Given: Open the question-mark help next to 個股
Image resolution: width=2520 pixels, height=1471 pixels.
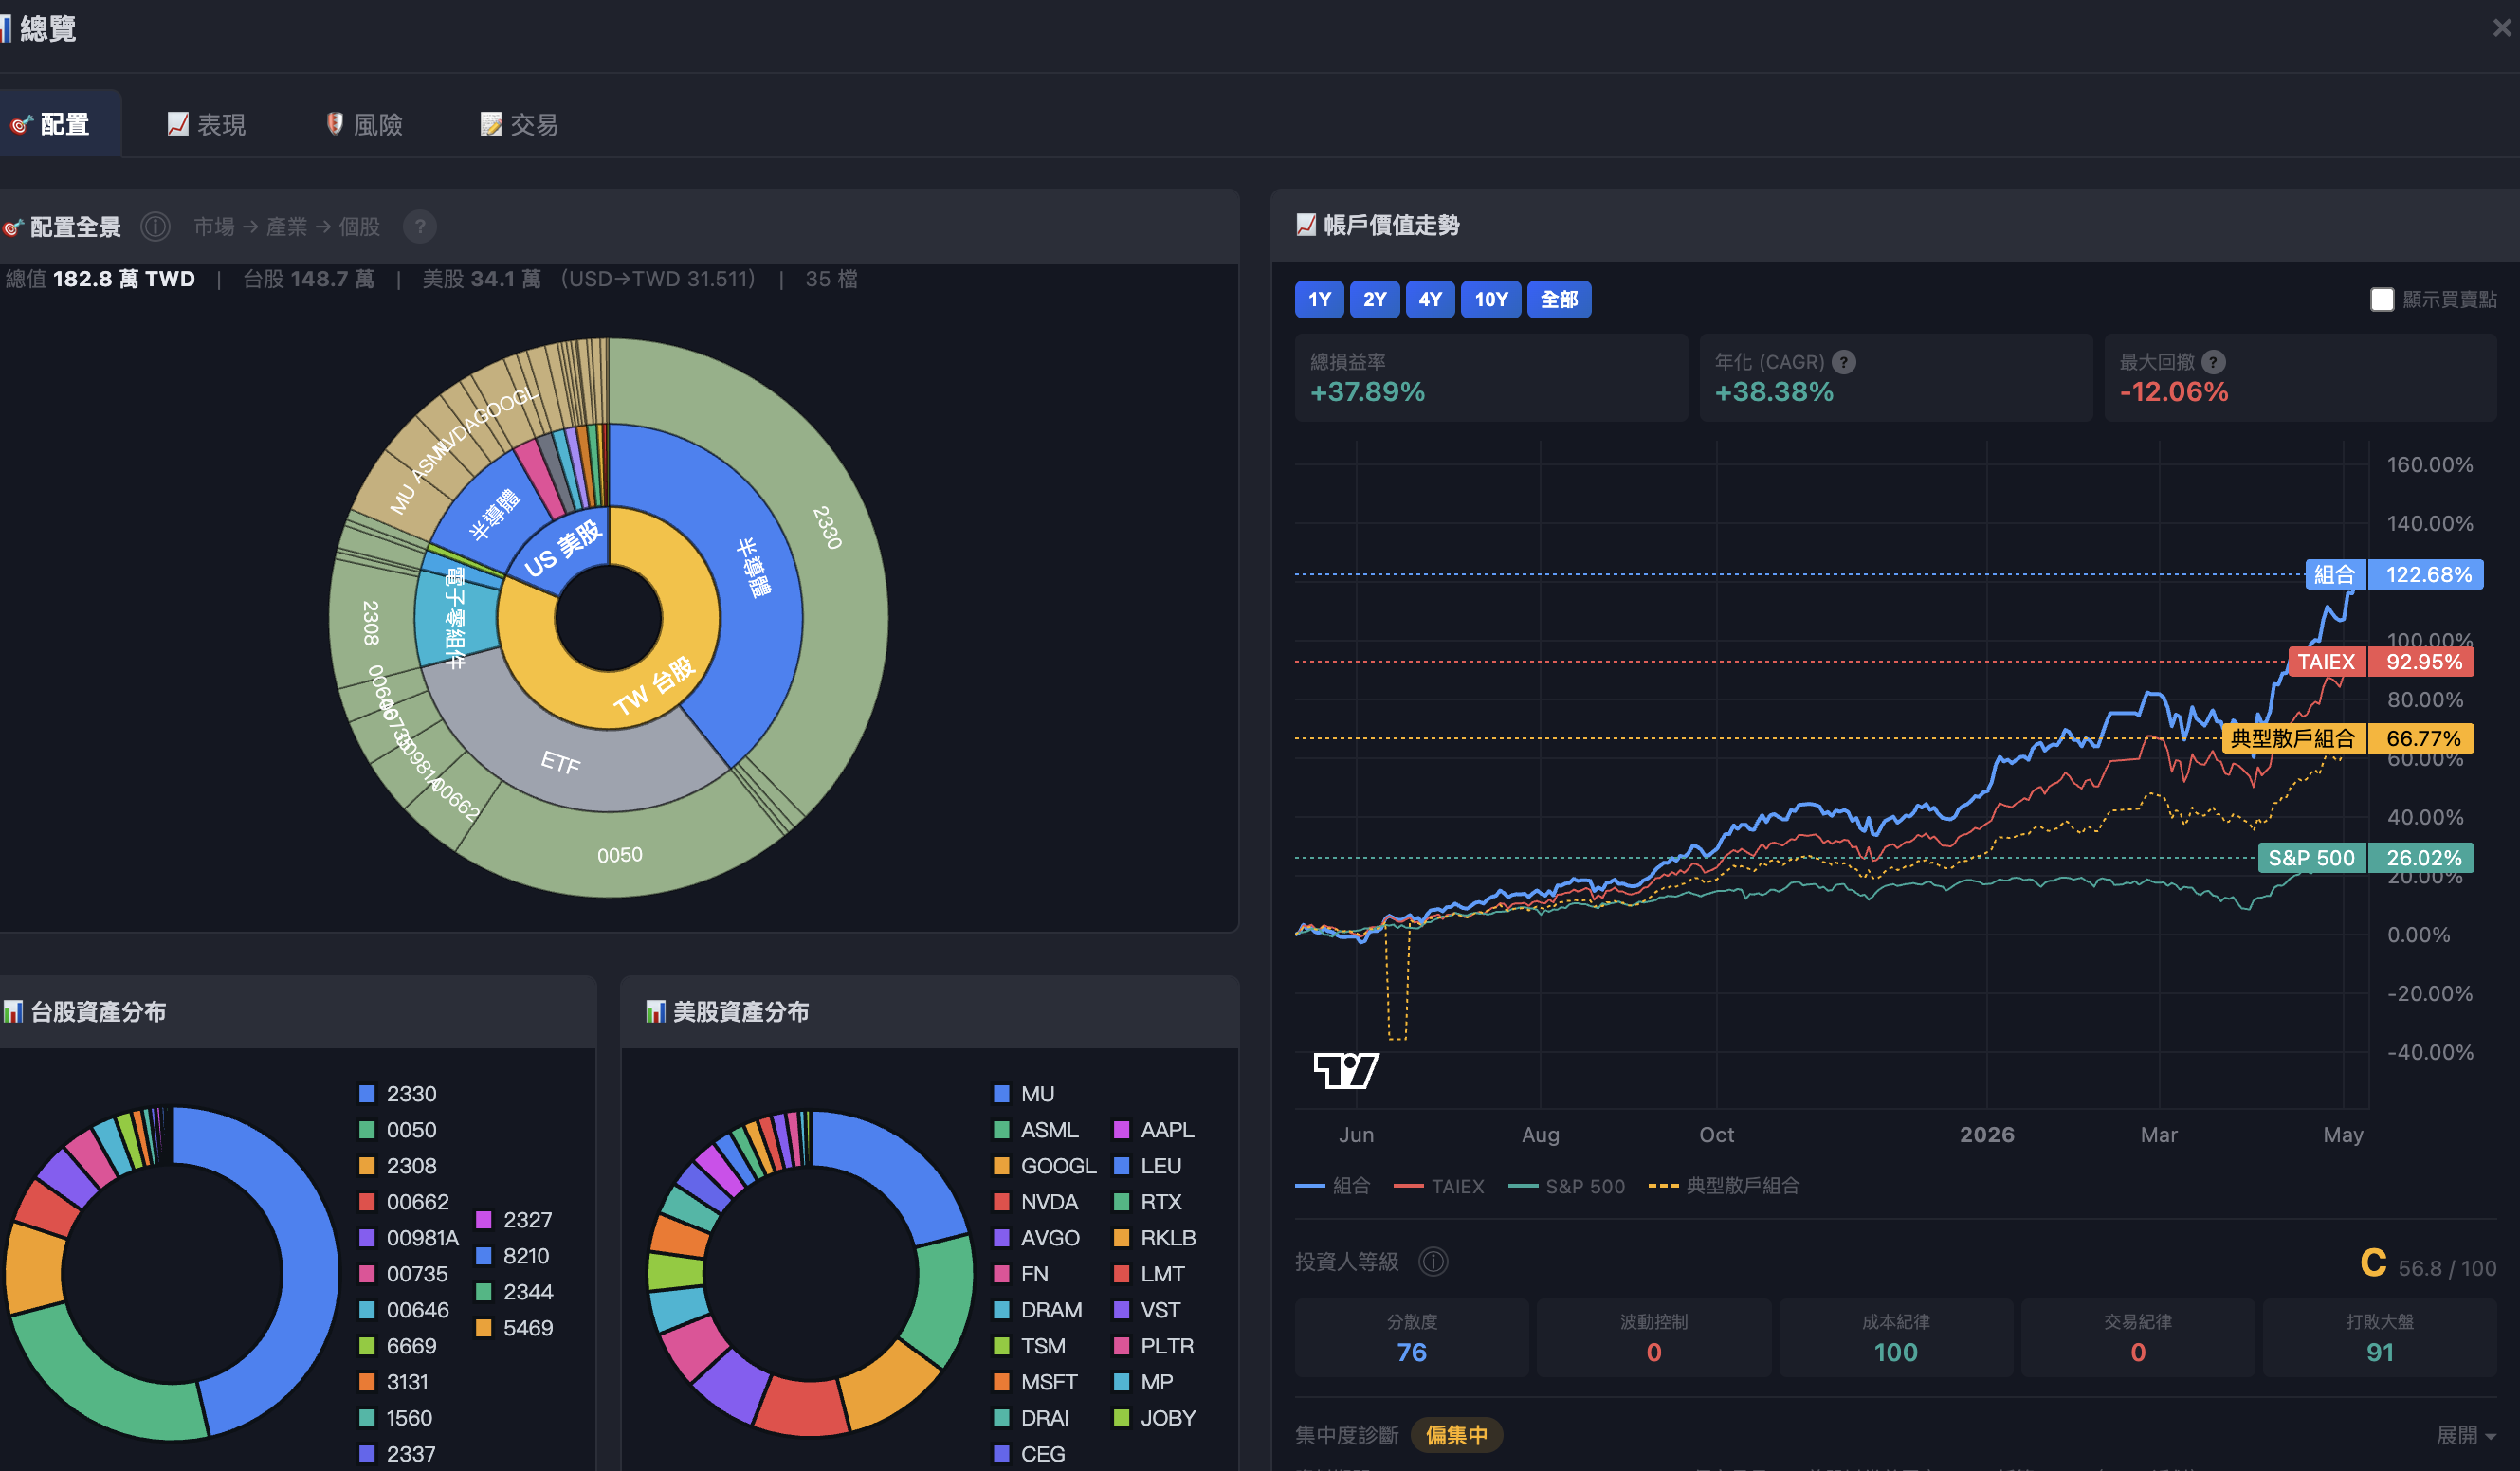Looking at the screenshot, I should tap(420, 227).
